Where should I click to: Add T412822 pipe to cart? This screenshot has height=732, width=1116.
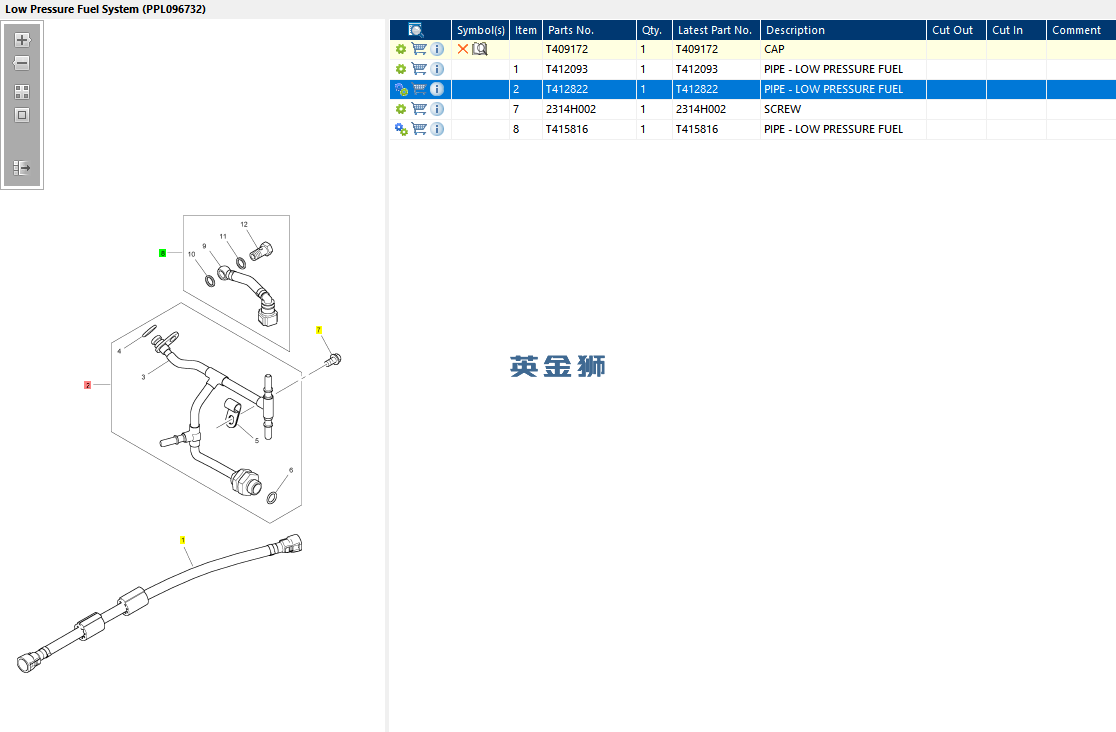419,89
